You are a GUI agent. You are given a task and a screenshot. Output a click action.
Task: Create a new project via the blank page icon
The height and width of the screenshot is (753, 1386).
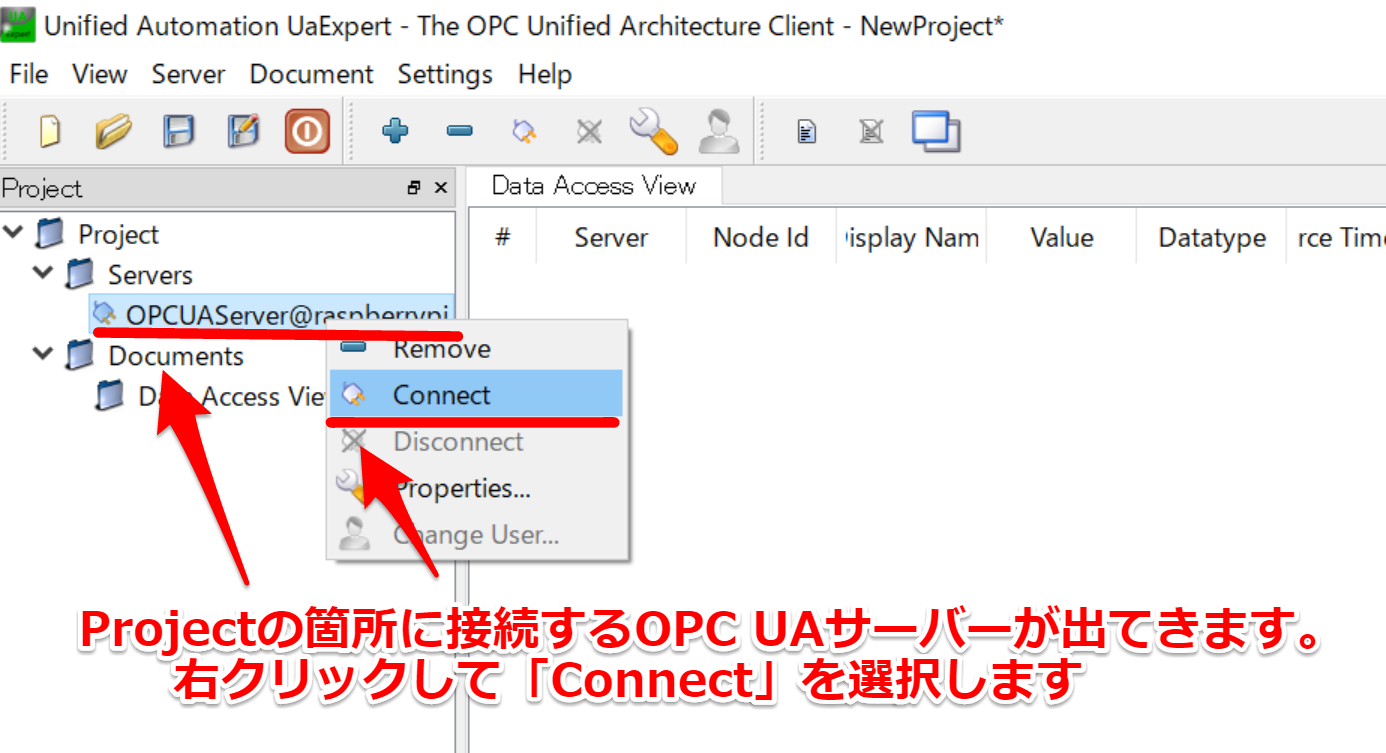coord(49,130)
